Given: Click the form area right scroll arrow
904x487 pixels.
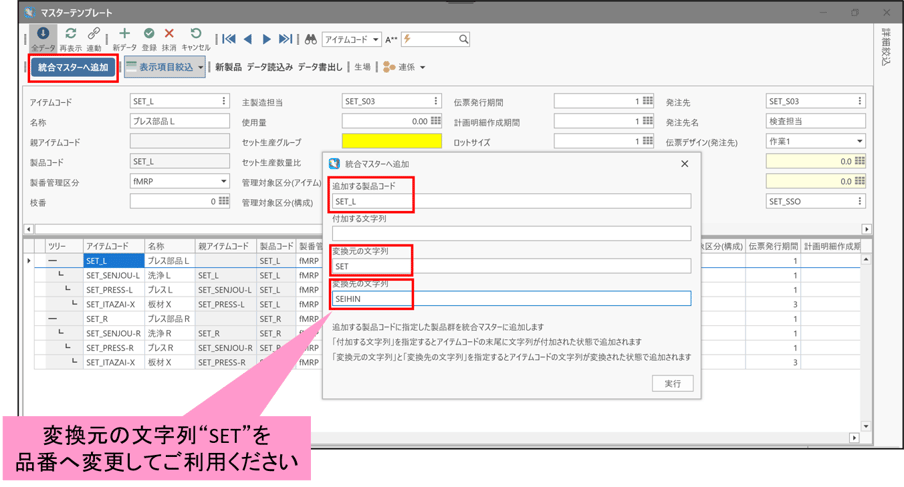Looking at the screenshot, I should pyautogui.click(x=866, y=229).
